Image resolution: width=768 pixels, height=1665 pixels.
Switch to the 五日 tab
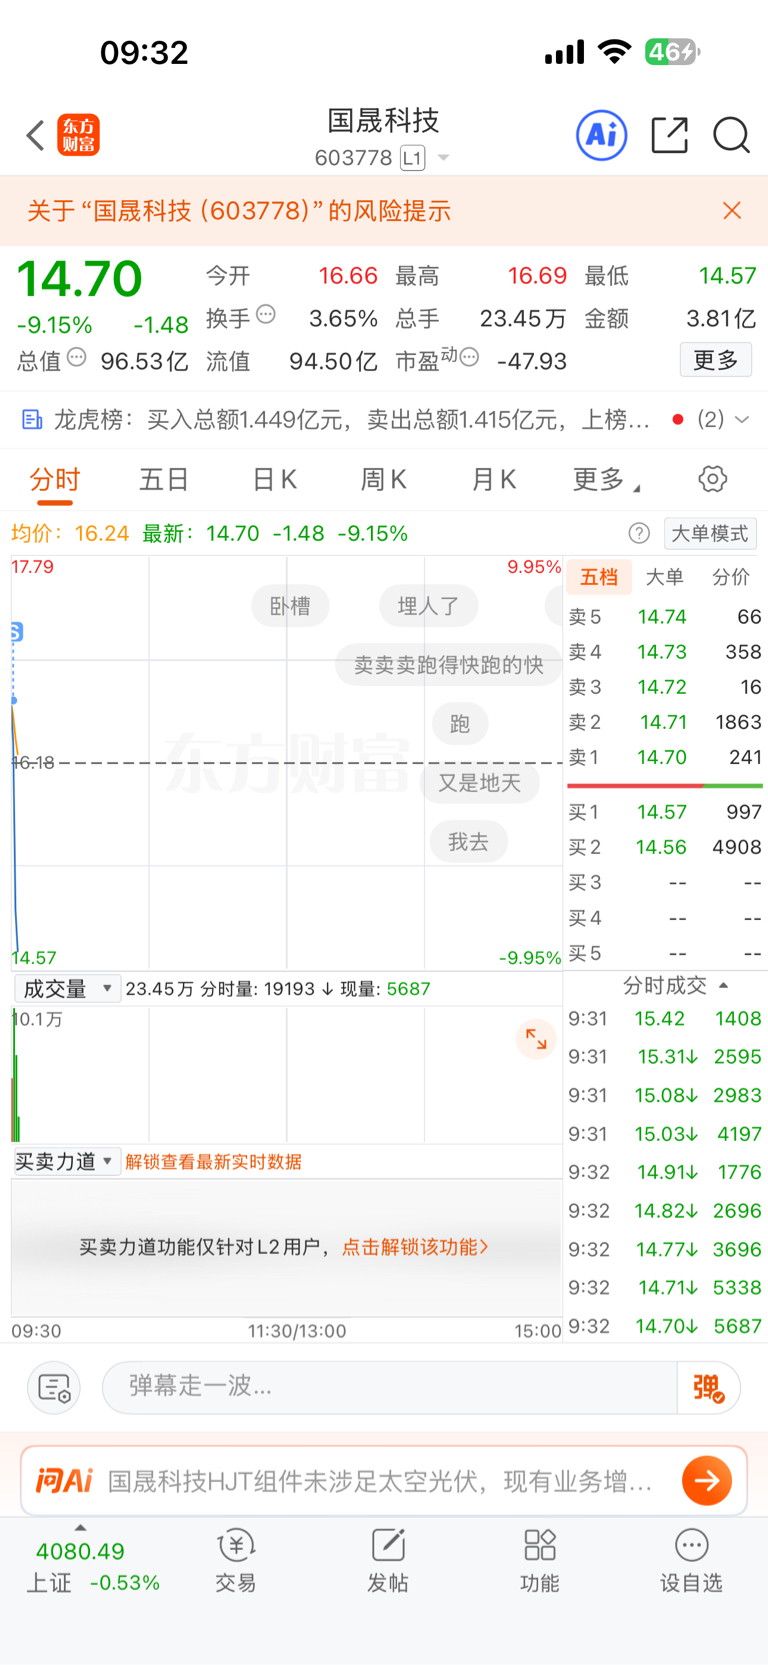pos(164,480)
